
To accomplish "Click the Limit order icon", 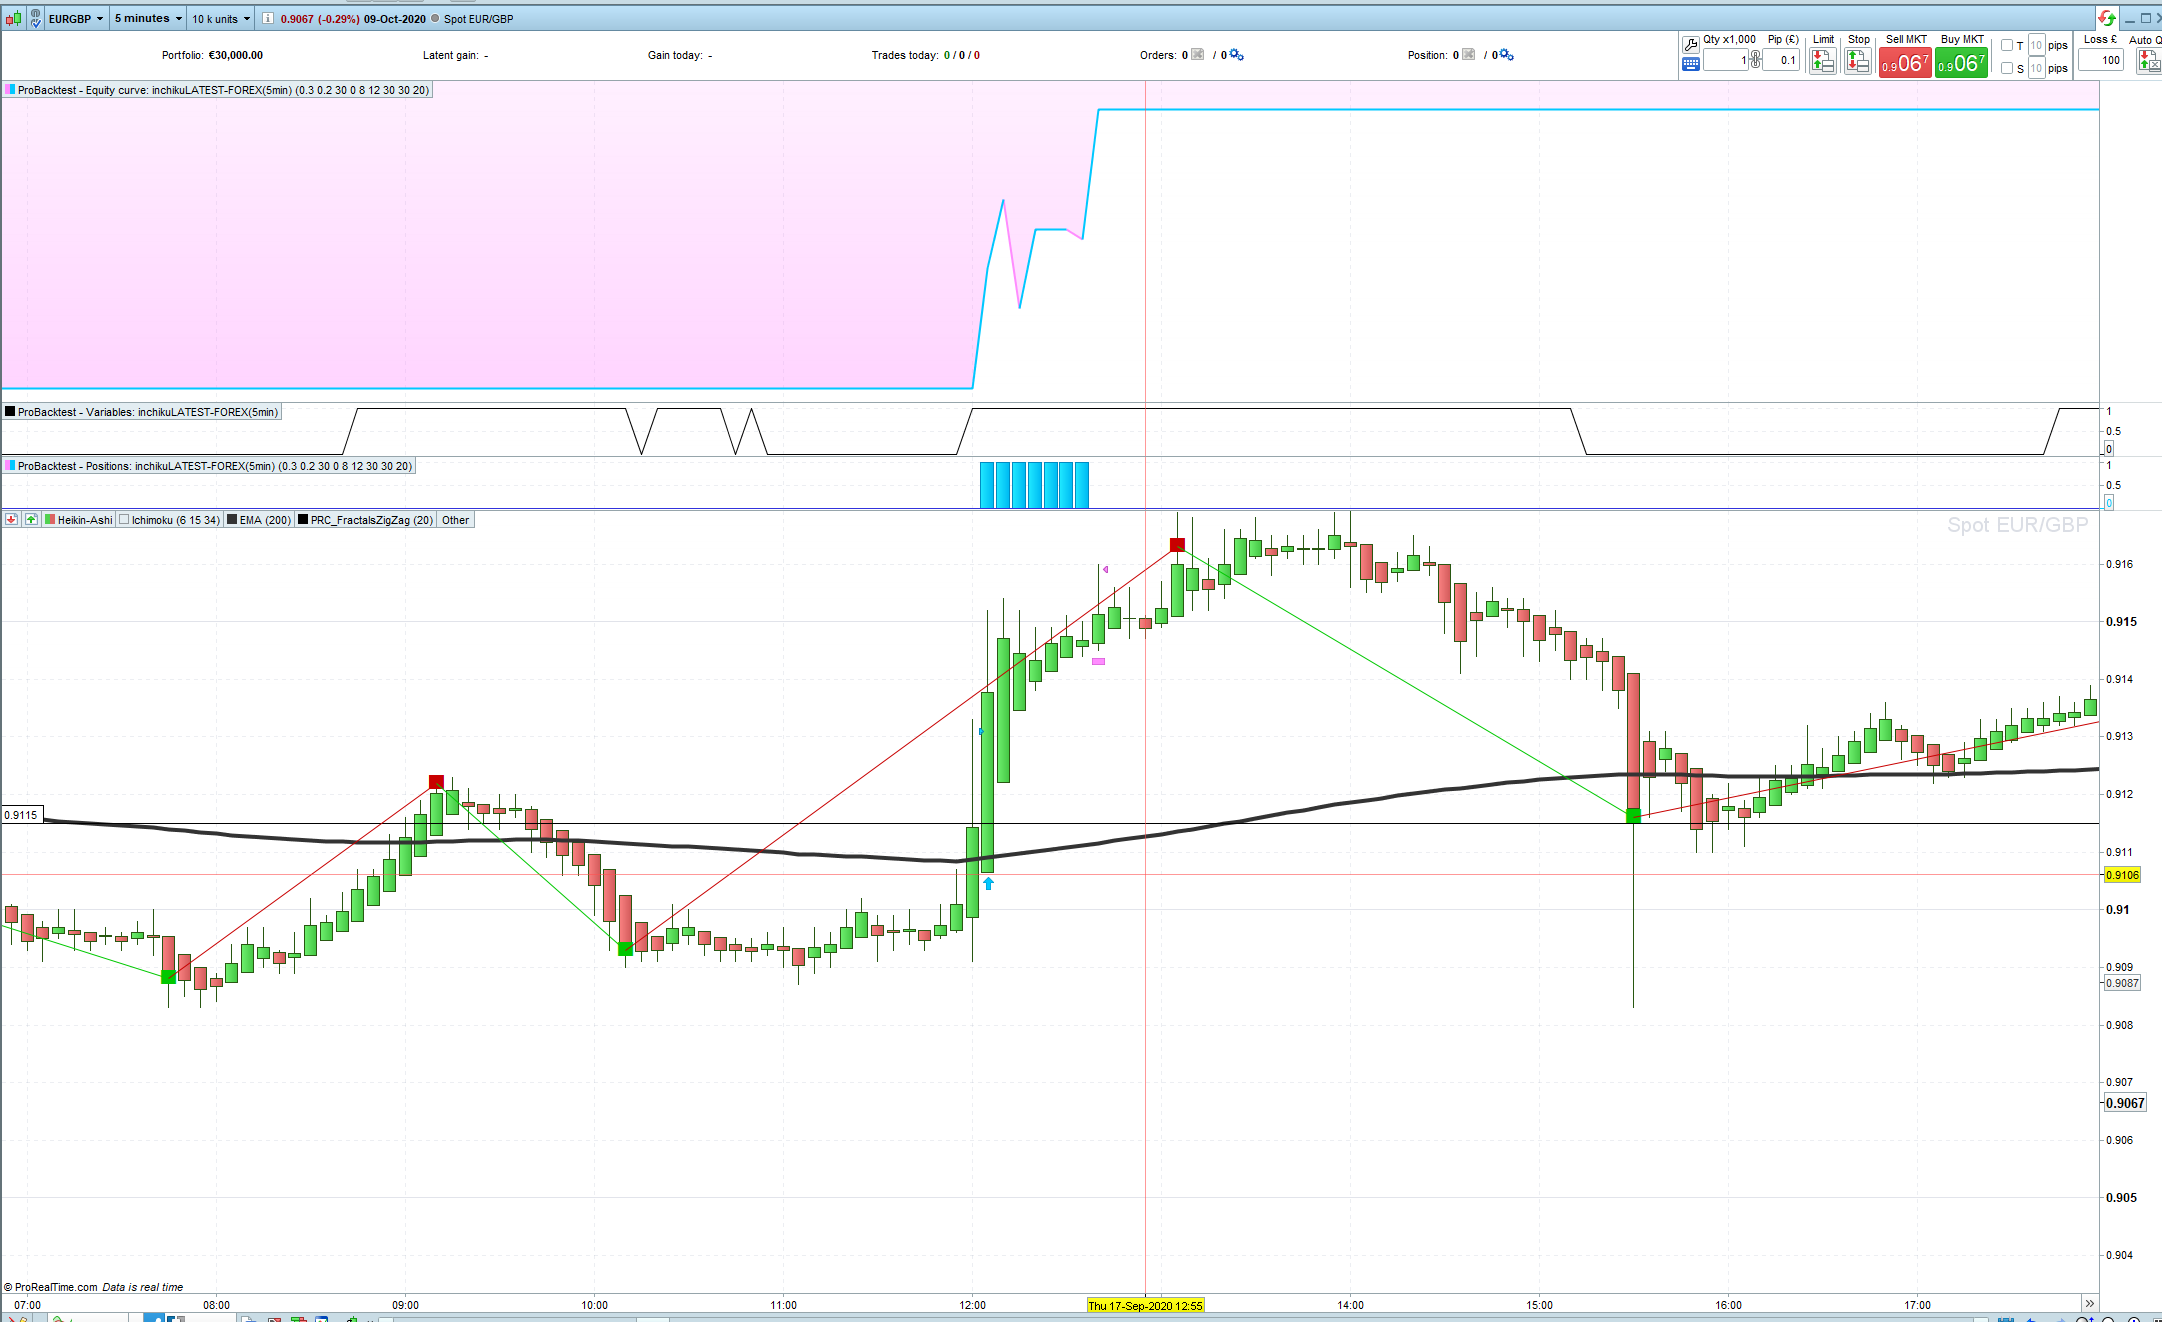I will 1822,61.
